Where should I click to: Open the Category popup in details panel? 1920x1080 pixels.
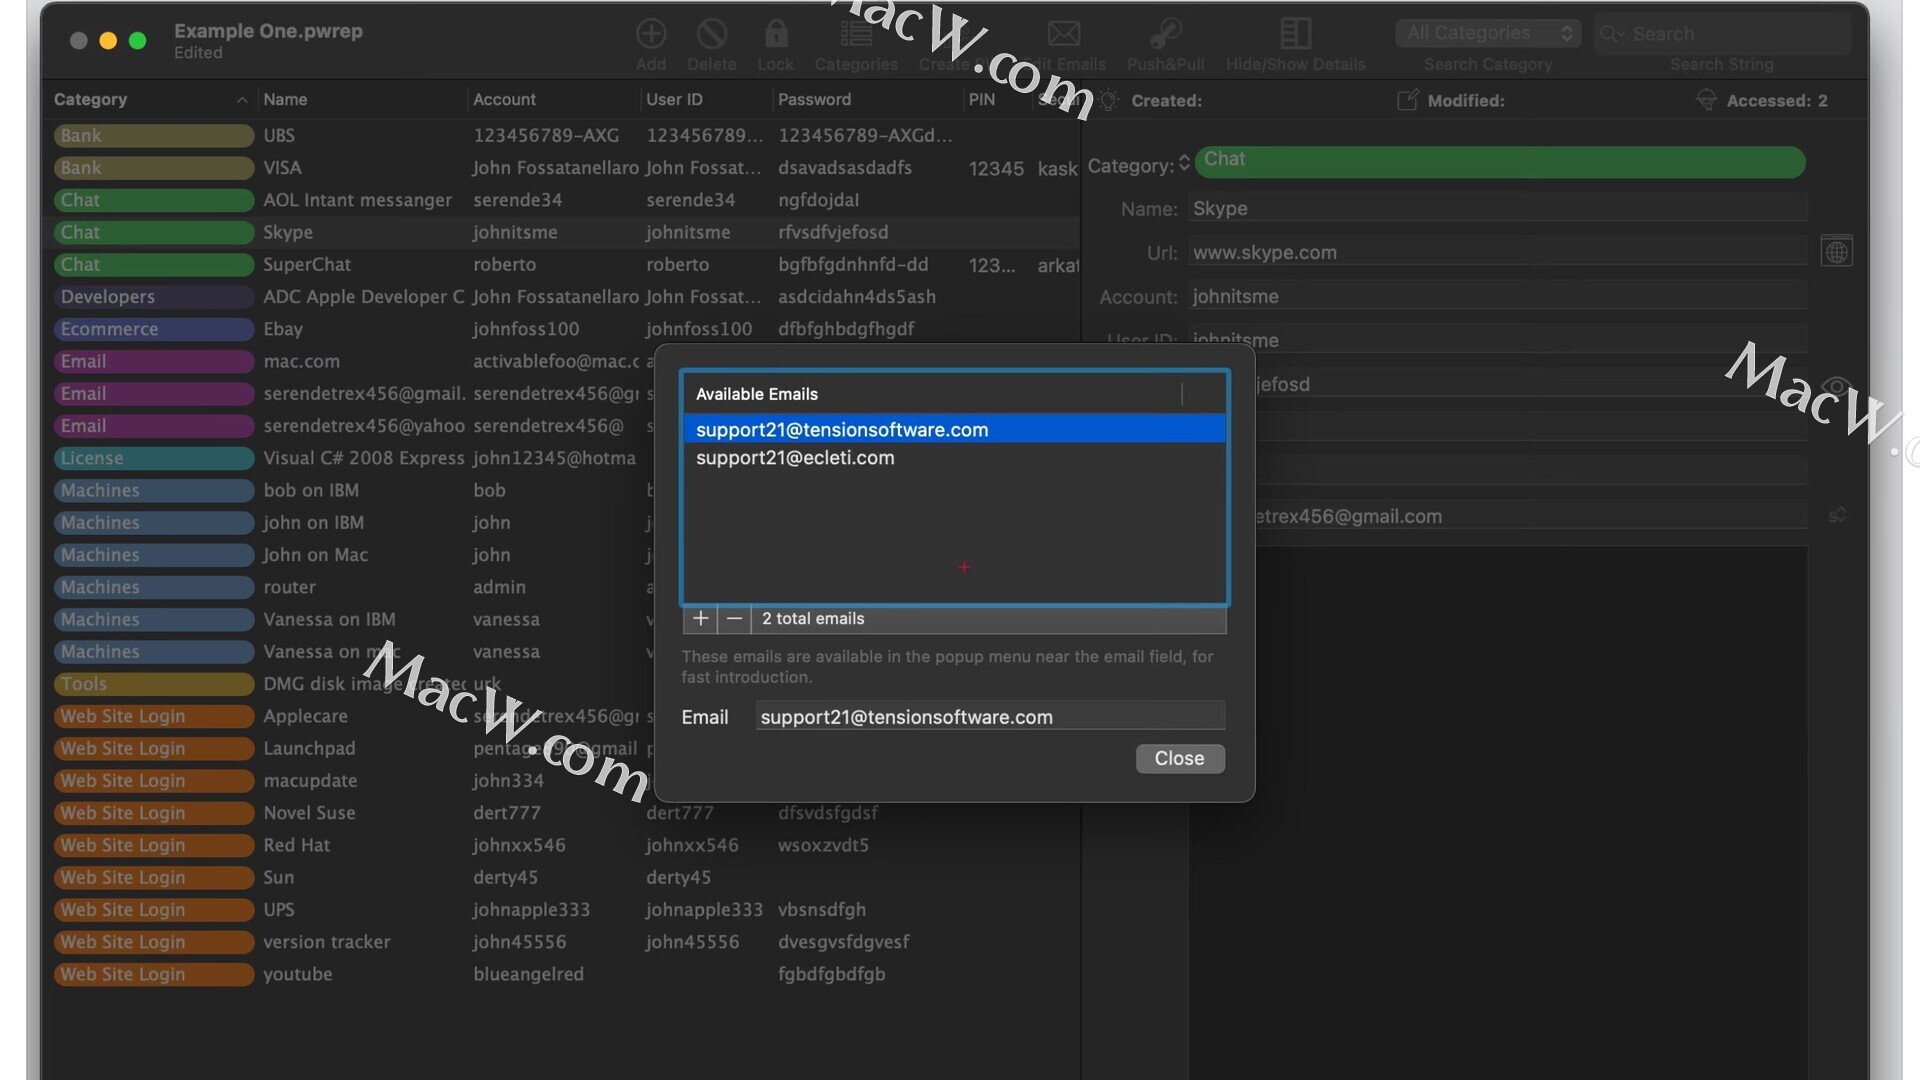click(x=1184, y=163)
